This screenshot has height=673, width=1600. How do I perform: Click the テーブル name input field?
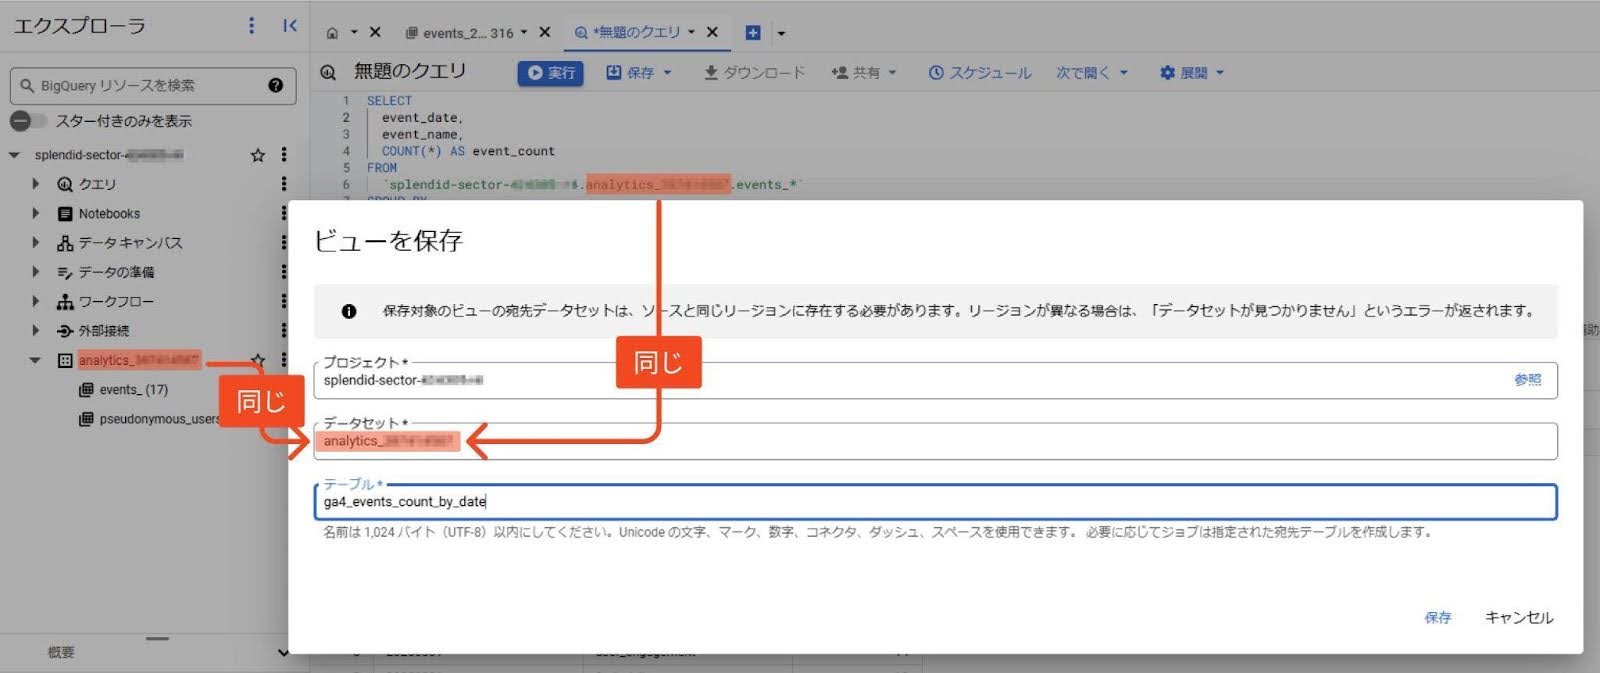coord(934,502)
